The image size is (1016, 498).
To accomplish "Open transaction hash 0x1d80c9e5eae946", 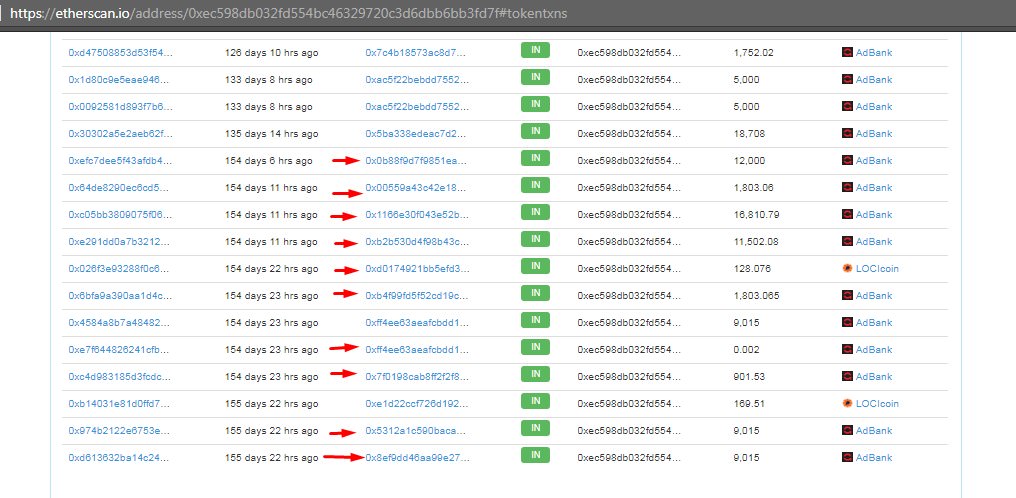I will (x=121, y=80).
